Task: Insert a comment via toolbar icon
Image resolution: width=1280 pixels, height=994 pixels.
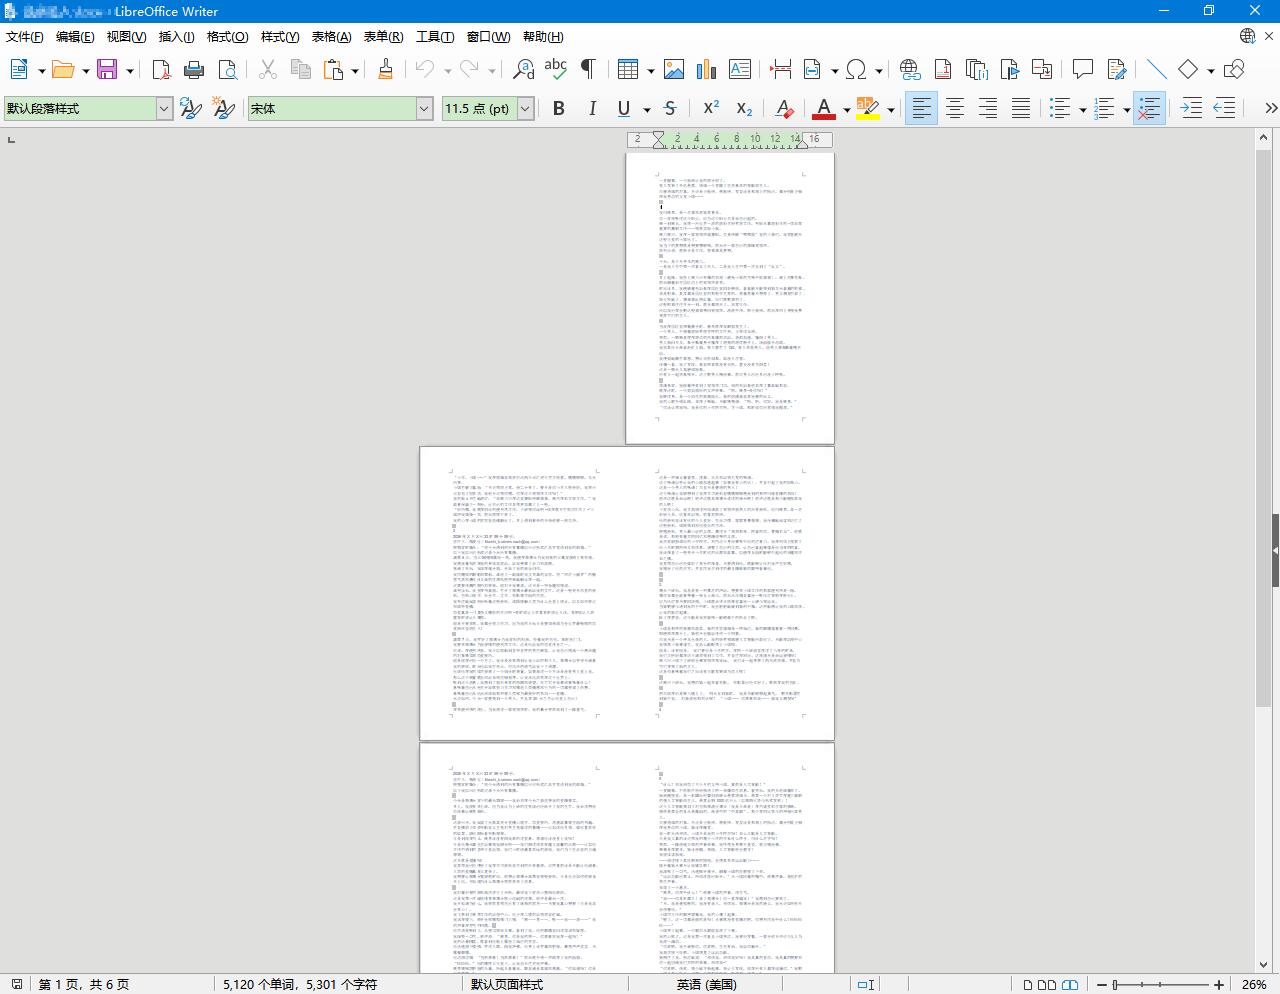Action: tap(1082, 69)
